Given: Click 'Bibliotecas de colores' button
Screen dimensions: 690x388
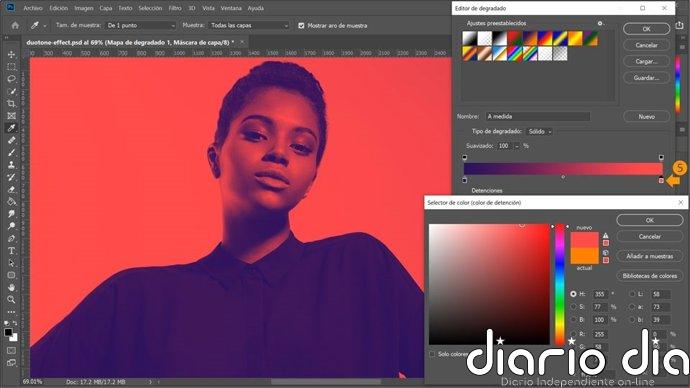Looking at the screenshot, I should pos(650,276).
